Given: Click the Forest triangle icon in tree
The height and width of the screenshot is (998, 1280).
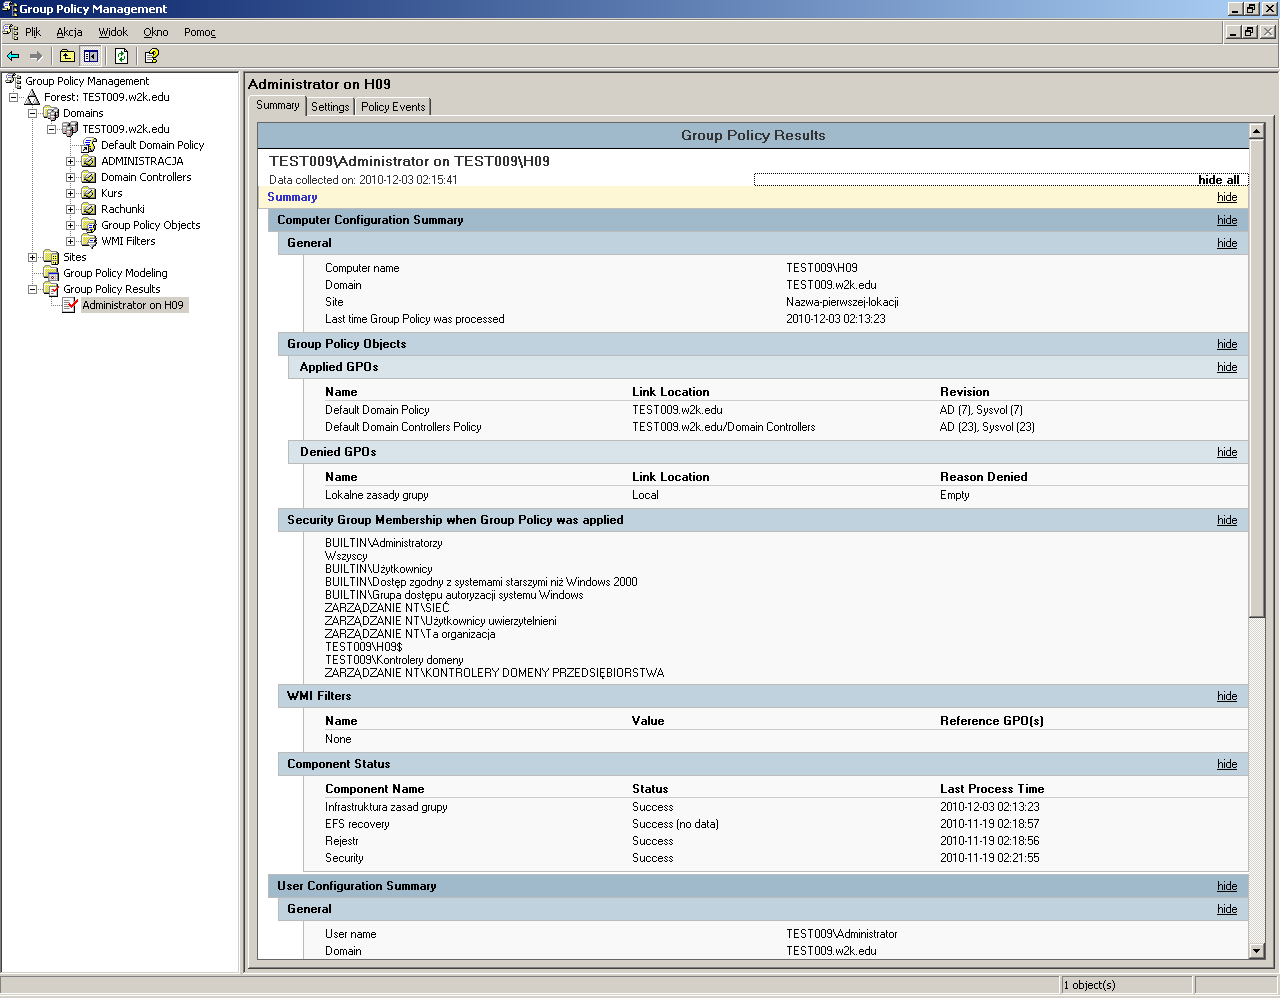Looking at the screenshot, I should [32, 97].
